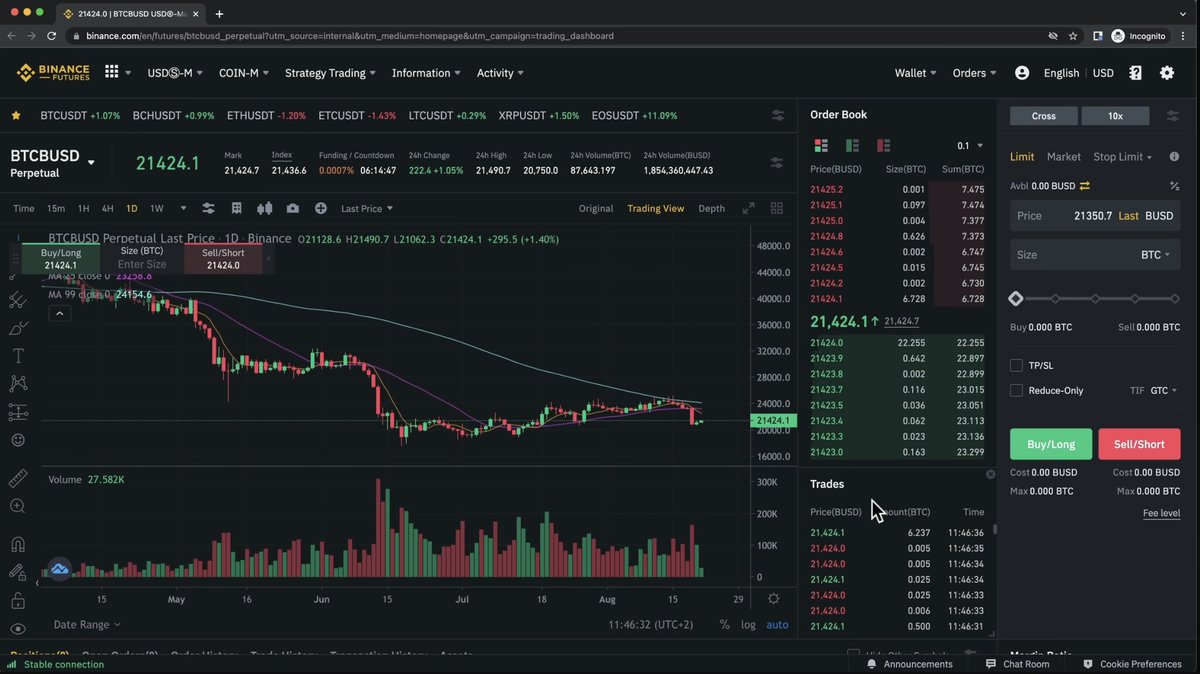Open the order panel preferences sliders icon

tap(1171, 116)
